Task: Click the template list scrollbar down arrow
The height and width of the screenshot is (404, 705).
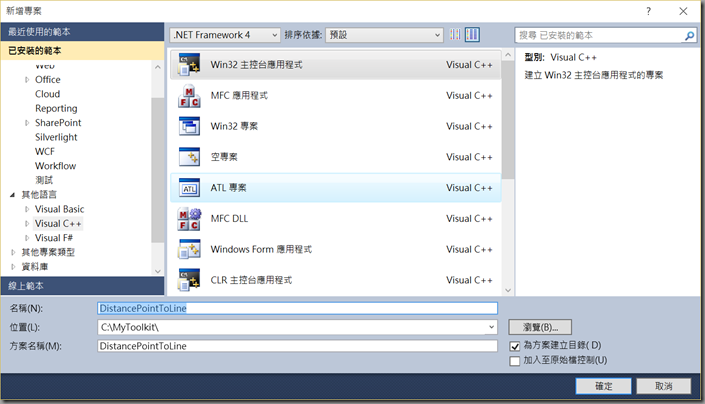Action: 508,290
